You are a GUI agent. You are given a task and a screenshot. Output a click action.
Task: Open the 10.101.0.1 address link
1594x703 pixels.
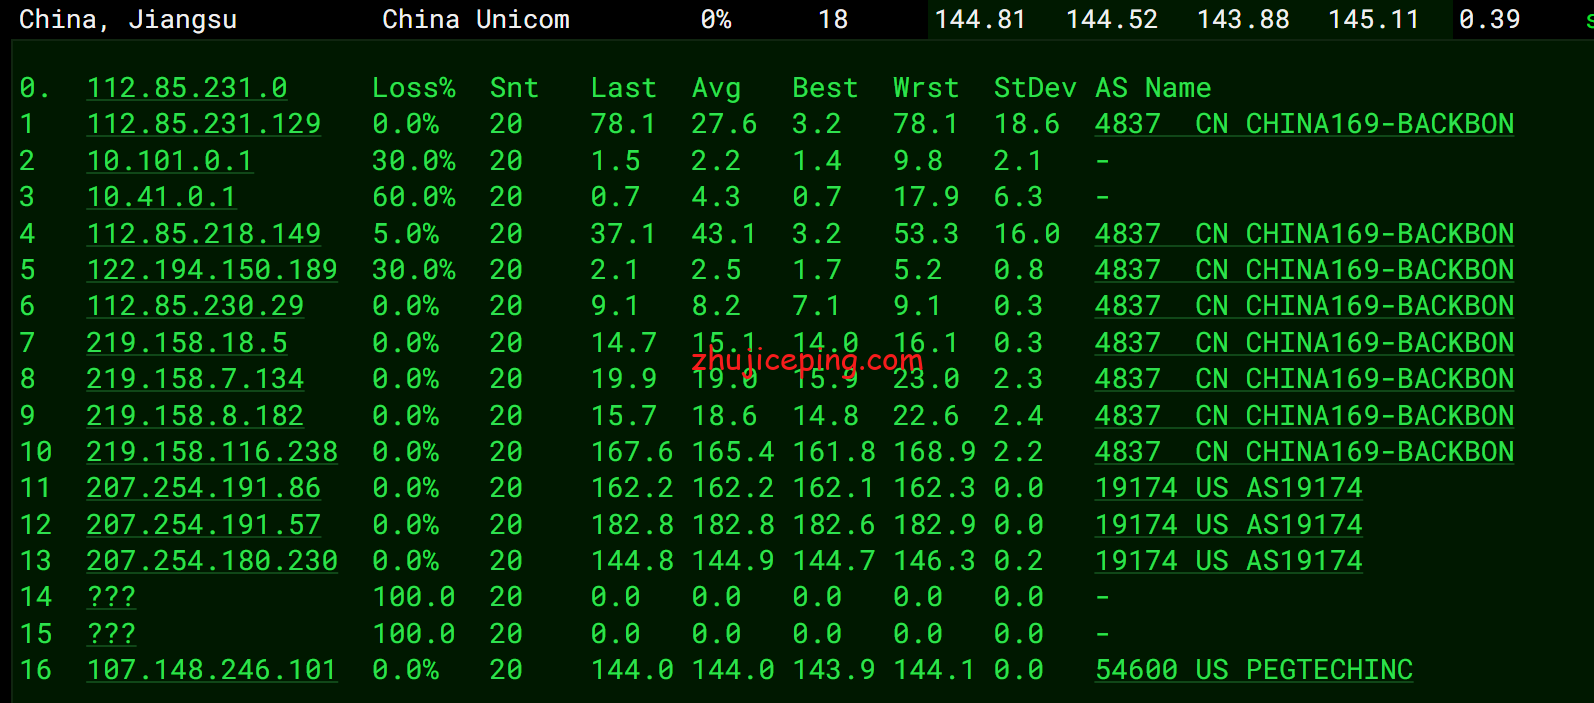pyautogui.click(x=170, y=161)
